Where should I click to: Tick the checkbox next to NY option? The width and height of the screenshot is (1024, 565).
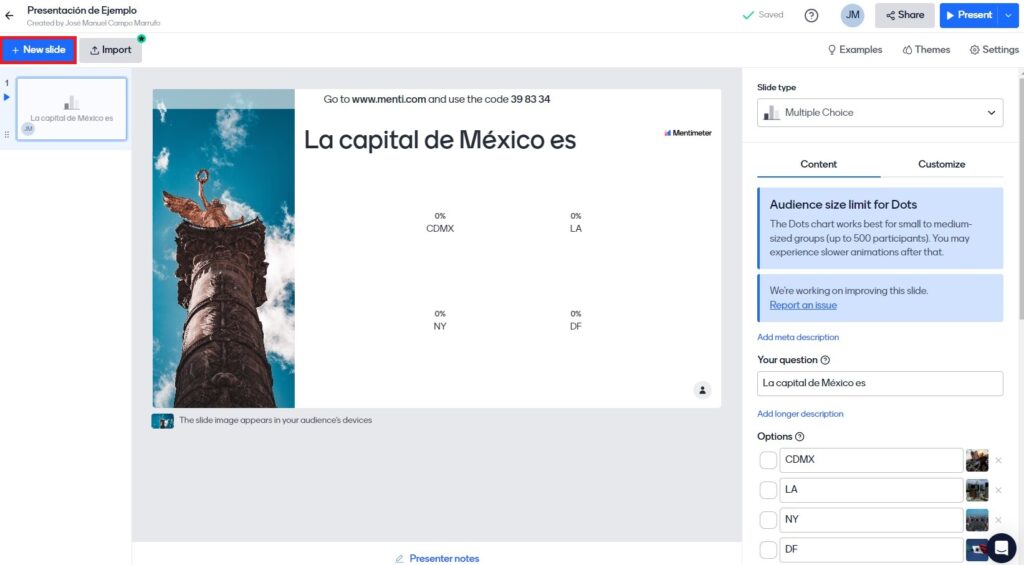point(768,520)
